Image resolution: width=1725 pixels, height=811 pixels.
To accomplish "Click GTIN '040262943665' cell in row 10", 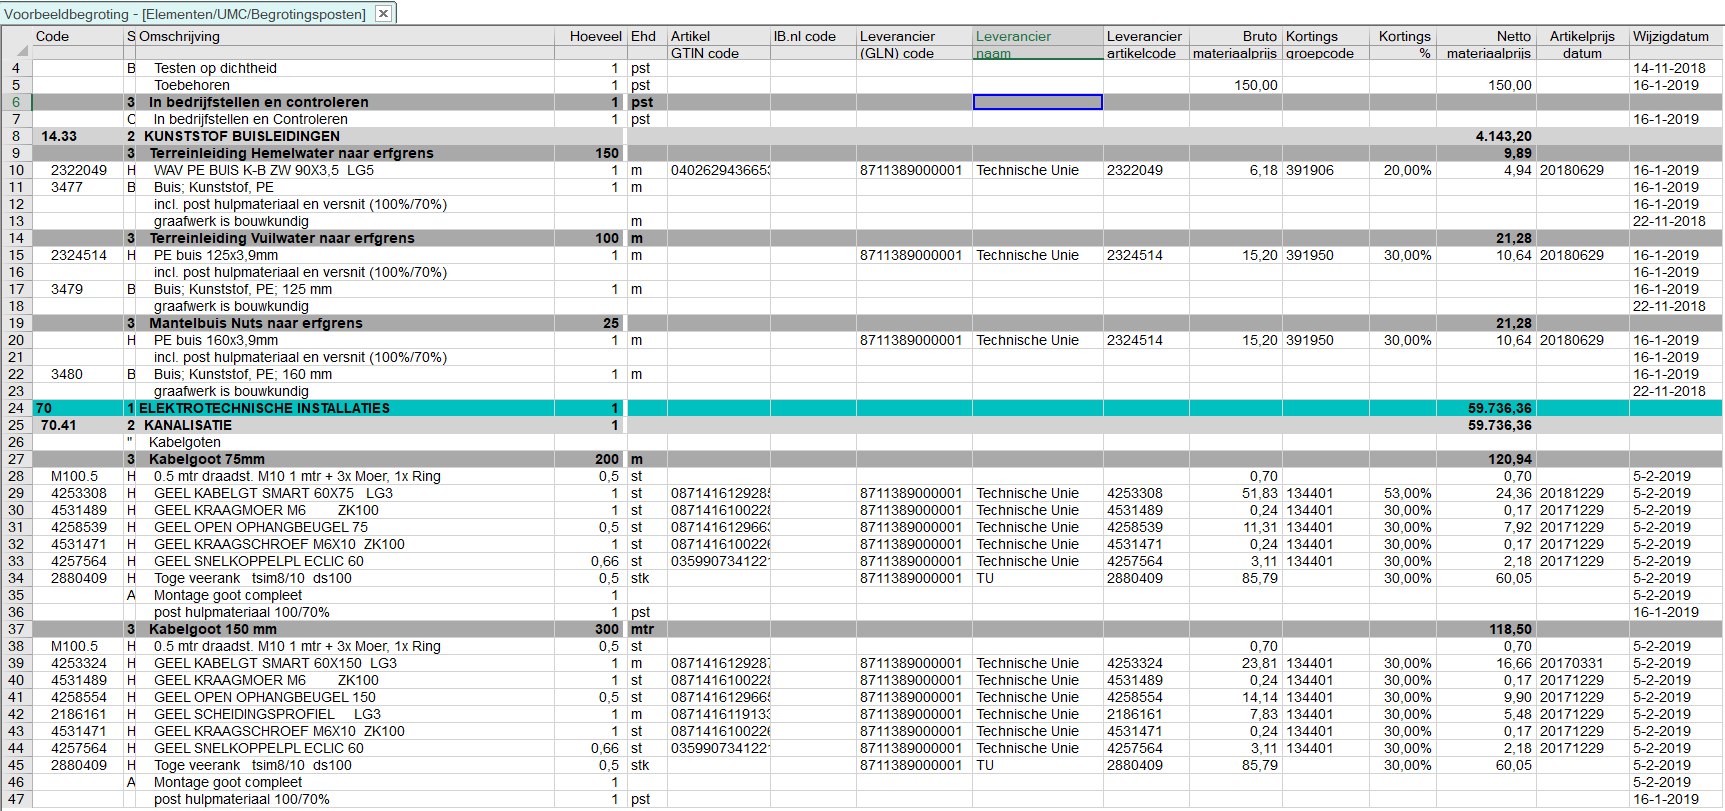I will click(719, 170).
